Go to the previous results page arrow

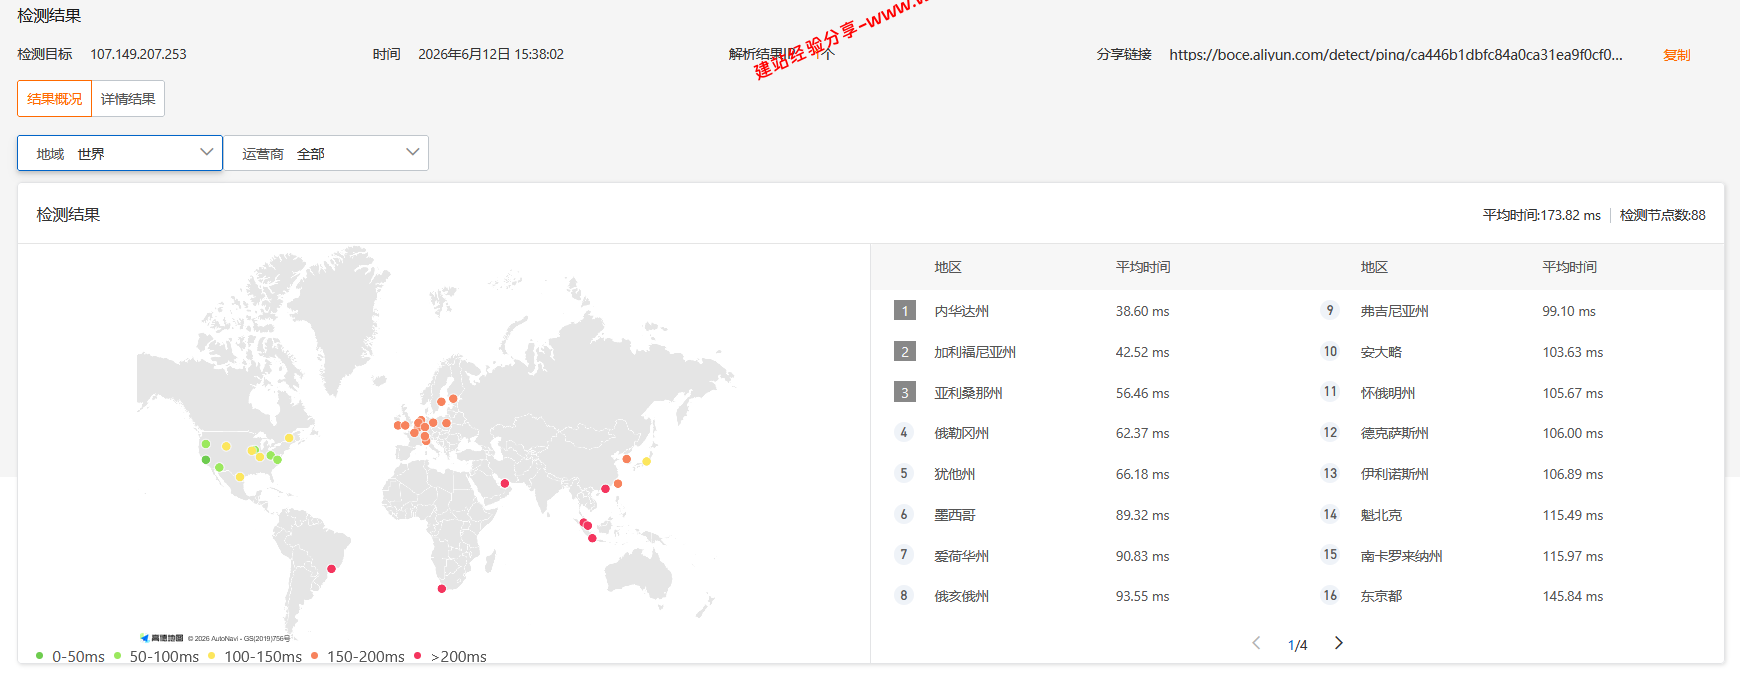click(x=1257, y=643)
